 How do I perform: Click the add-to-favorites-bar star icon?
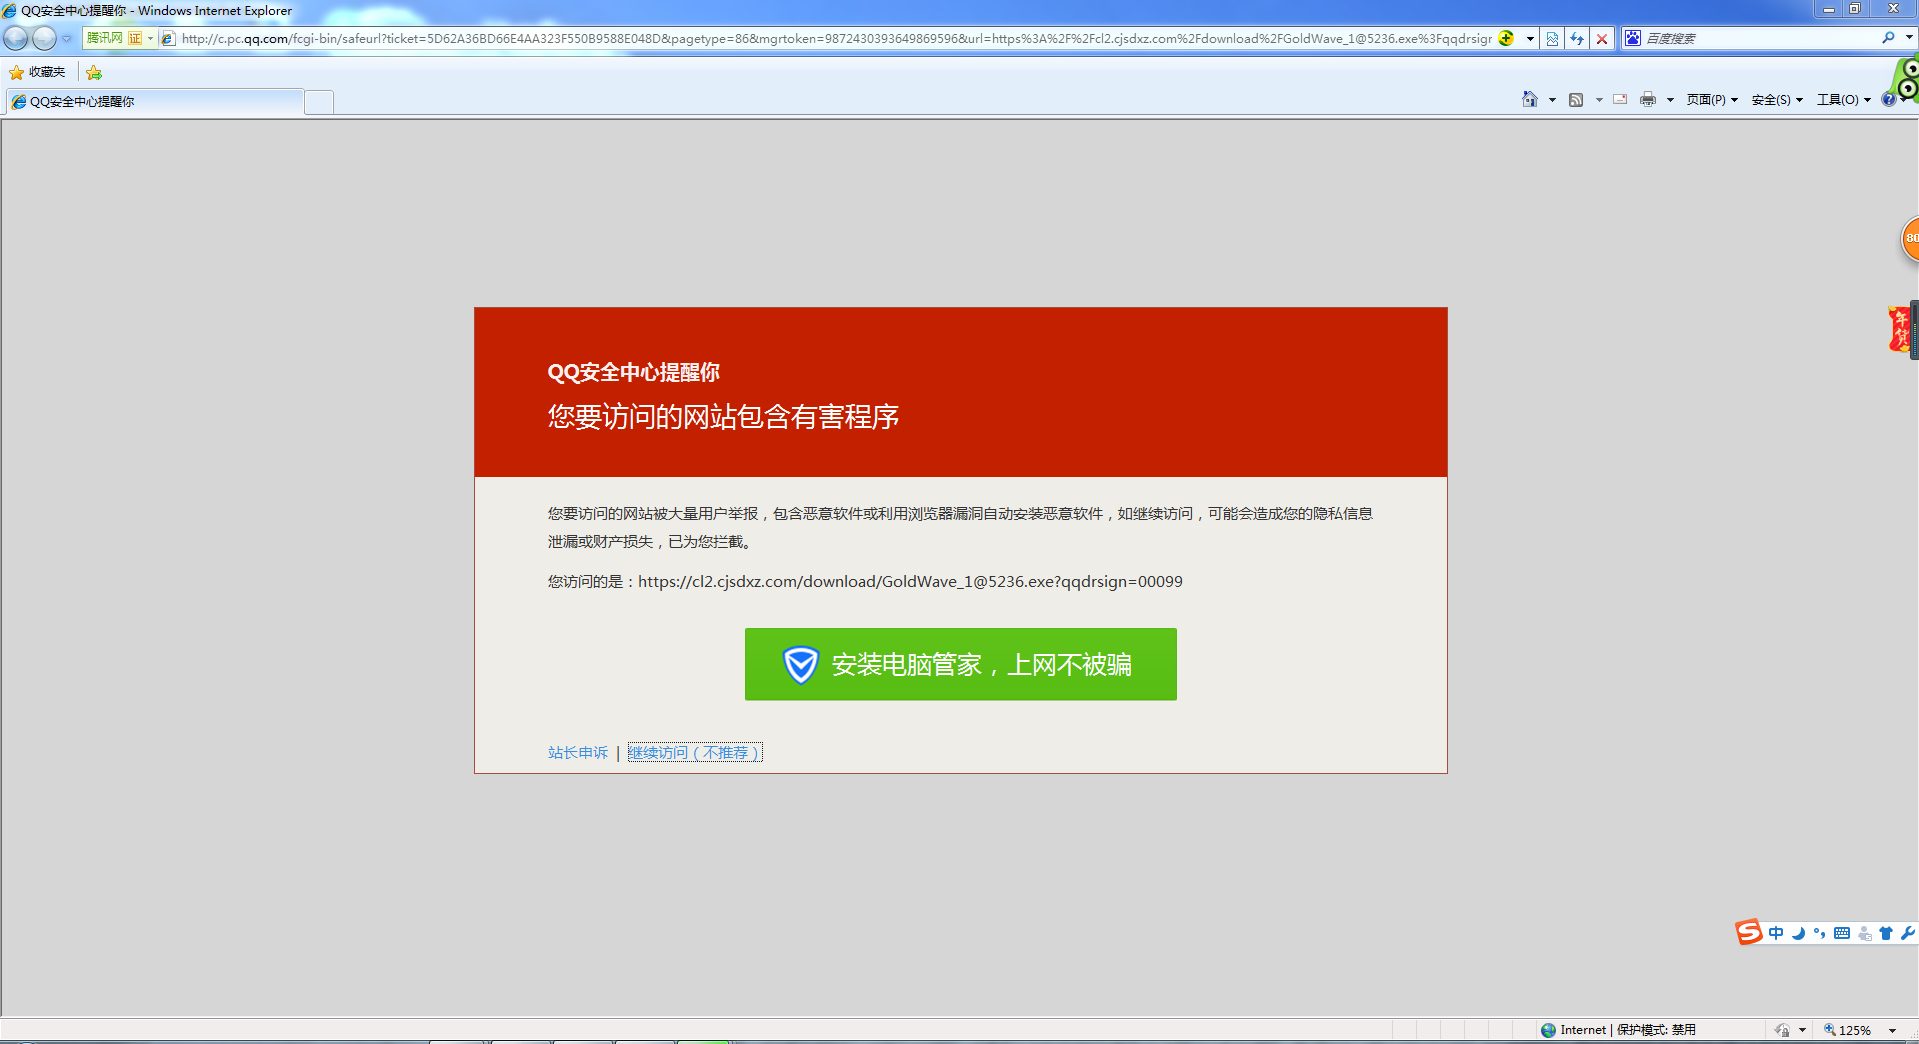point(94,72)
